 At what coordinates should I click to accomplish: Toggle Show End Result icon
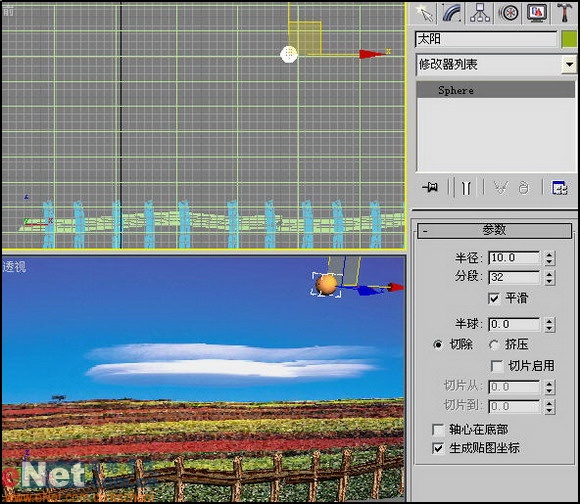click(466, 187)
